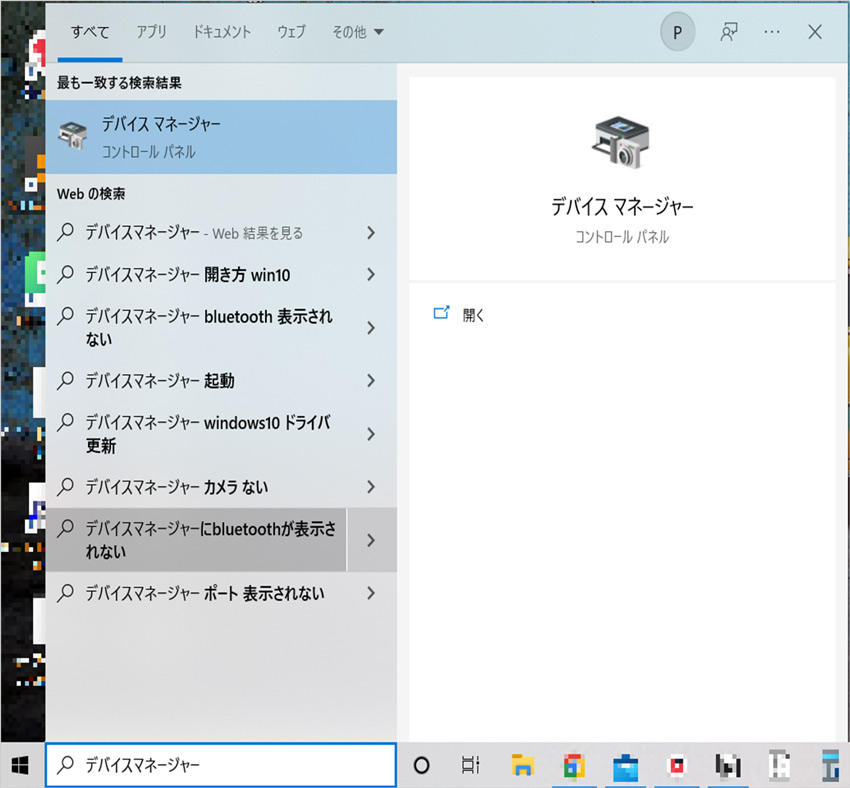Select 'デバイスマネージャー - Web 結果を見る' suggestion
This screenshot has width=850, height=788.
(196, 233)
